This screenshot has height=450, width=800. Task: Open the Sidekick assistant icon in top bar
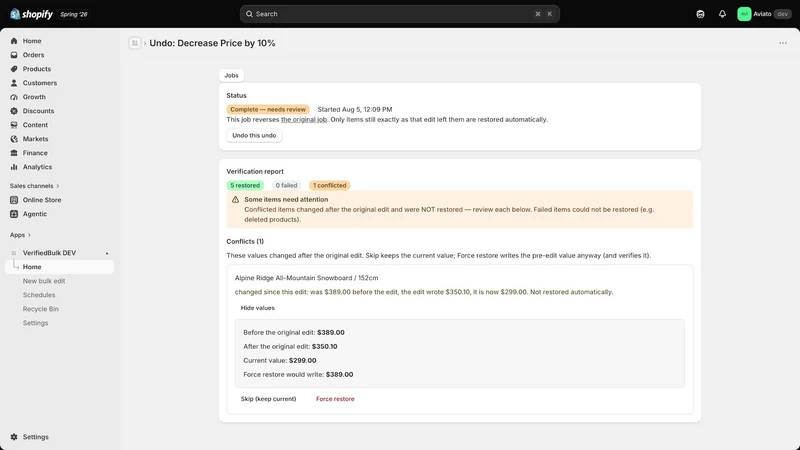click(x=700, y=14)
